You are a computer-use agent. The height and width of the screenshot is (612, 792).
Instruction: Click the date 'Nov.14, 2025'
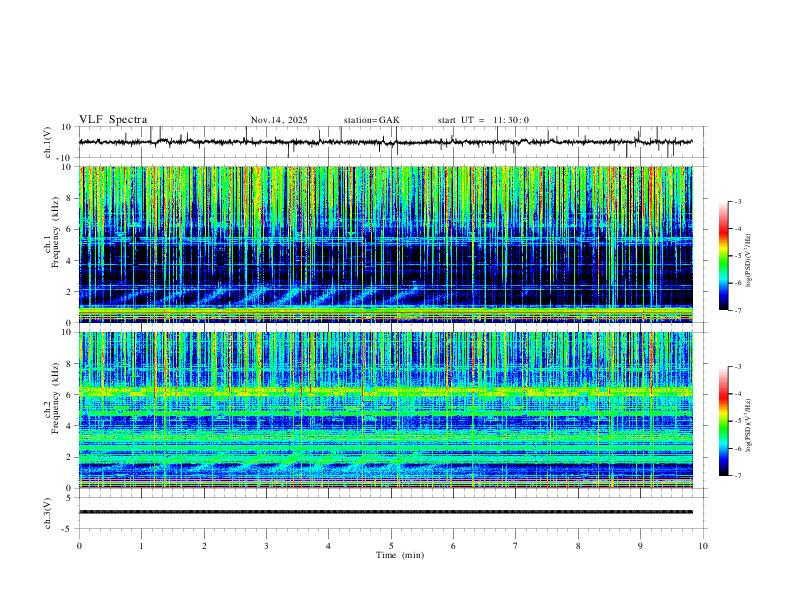[279, 120]
